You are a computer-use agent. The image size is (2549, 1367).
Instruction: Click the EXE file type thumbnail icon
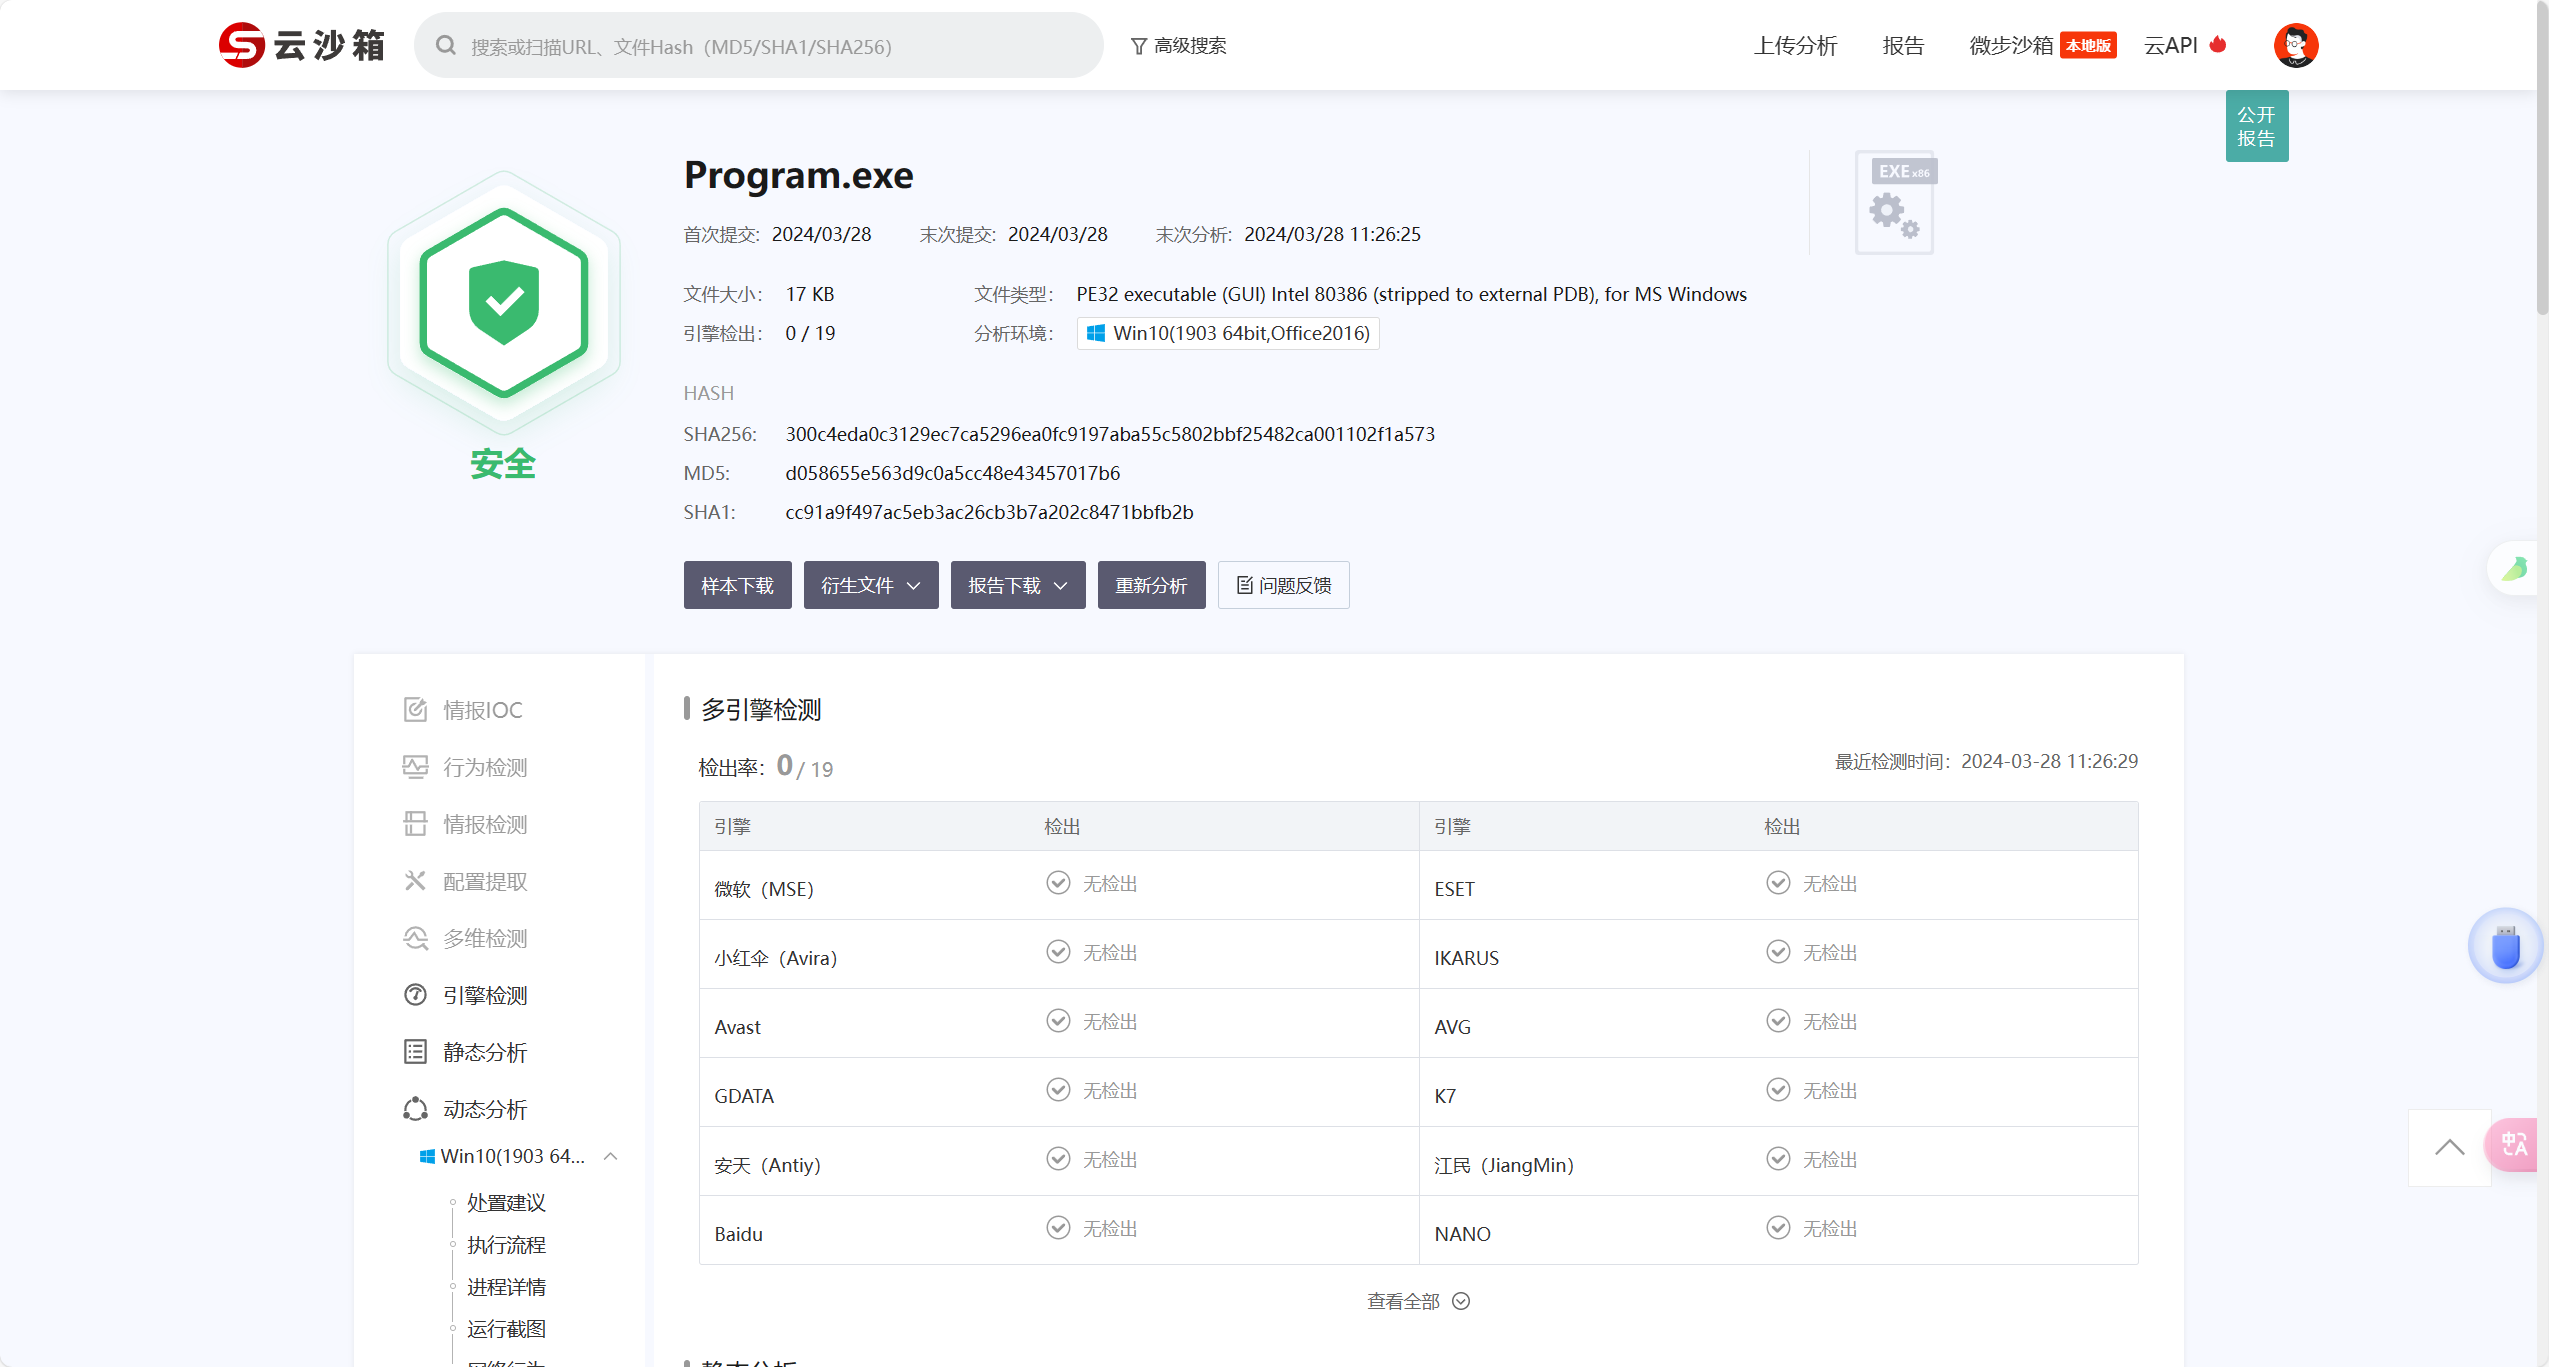coord(1895,203)
